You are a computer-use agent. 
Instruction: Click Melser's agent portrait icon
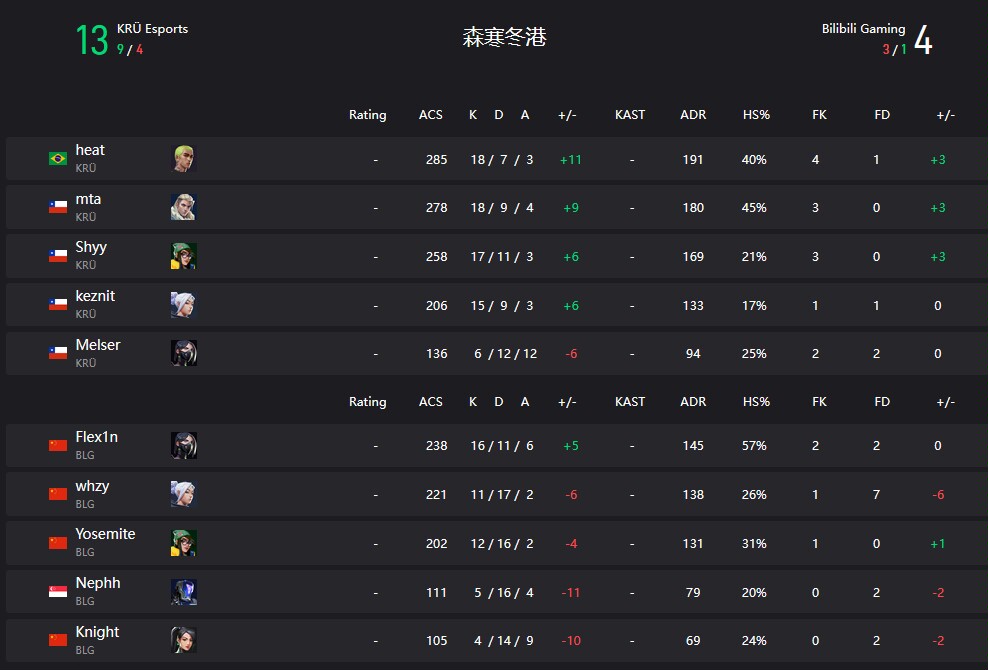183,353
